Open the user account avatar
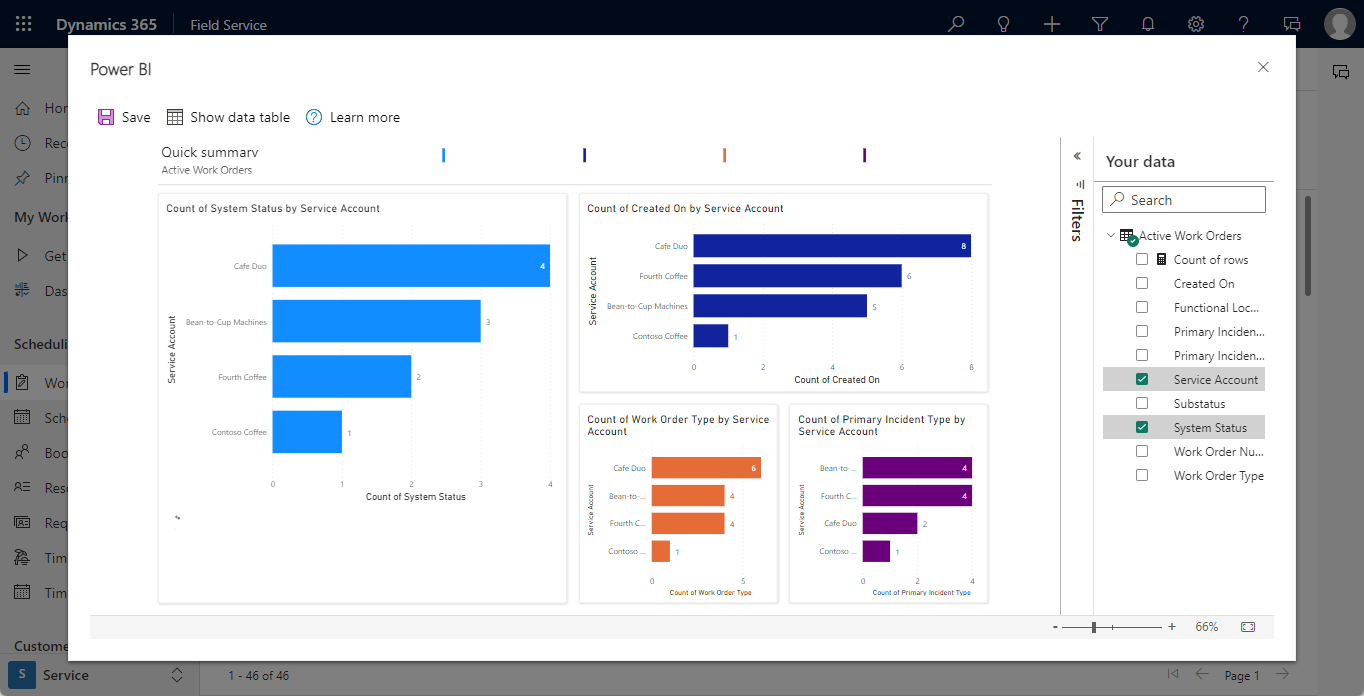 tap(1340, 24)
